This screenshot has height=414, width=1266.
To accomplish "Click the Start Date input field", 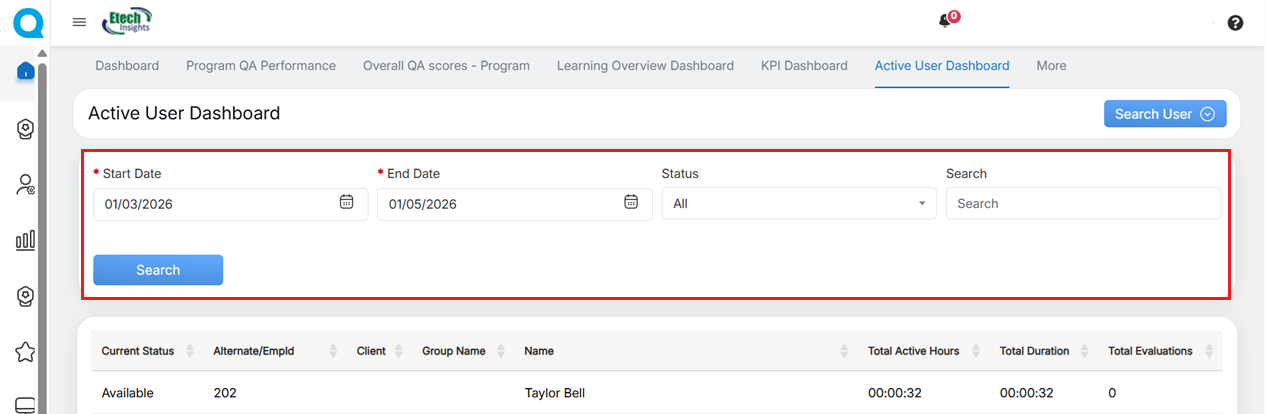I will point(215,204).
